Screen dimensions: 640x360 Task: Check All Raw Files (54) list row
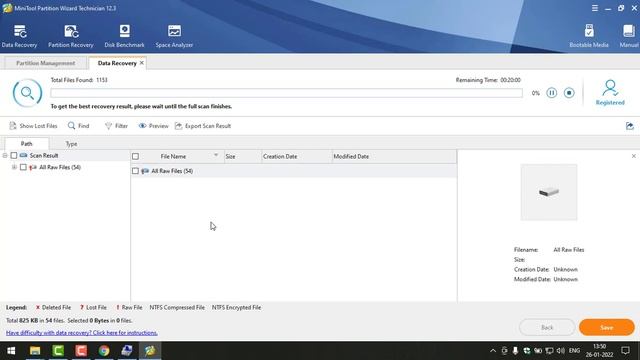[136, 171]
